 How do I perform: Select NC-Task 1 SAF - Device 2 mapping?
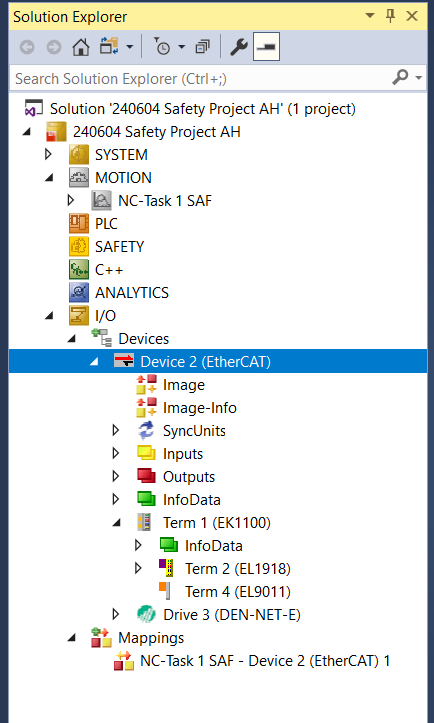(265, 661)
